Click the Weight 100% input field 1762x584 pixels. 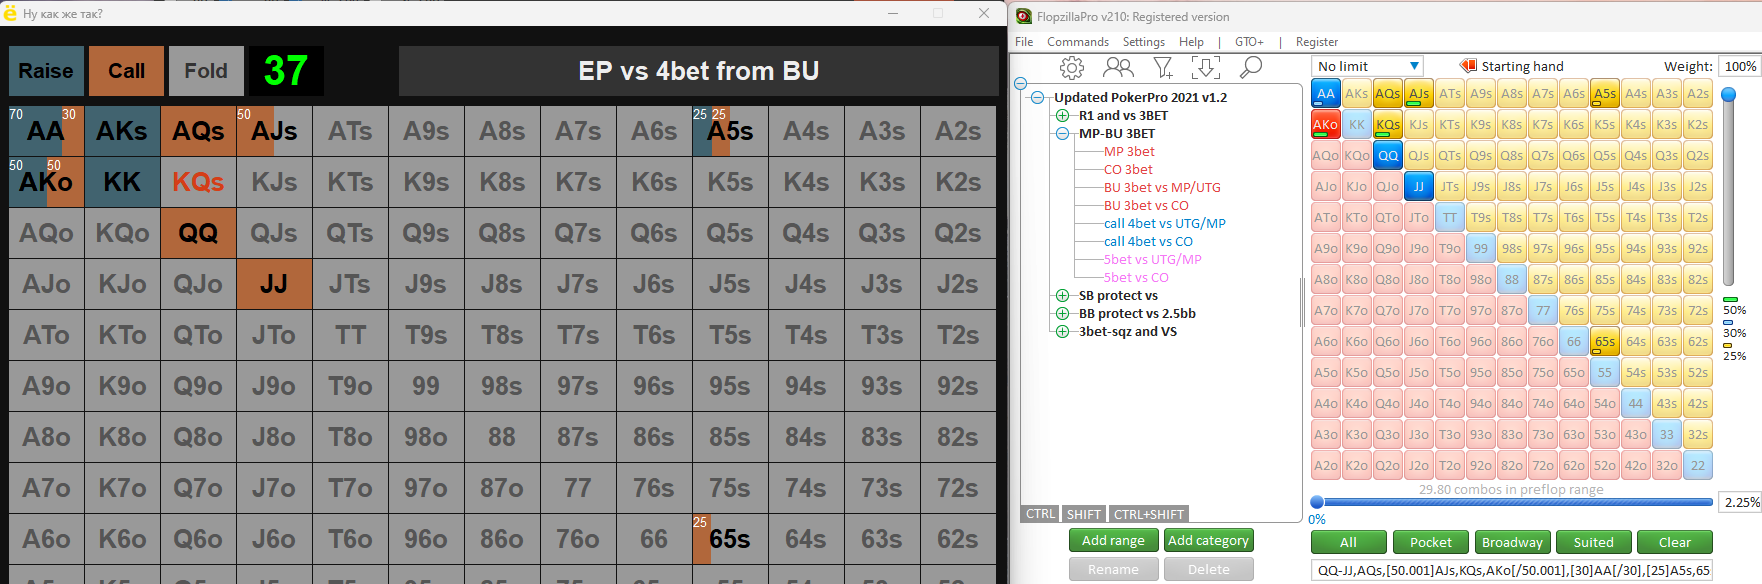(1739, 66)
